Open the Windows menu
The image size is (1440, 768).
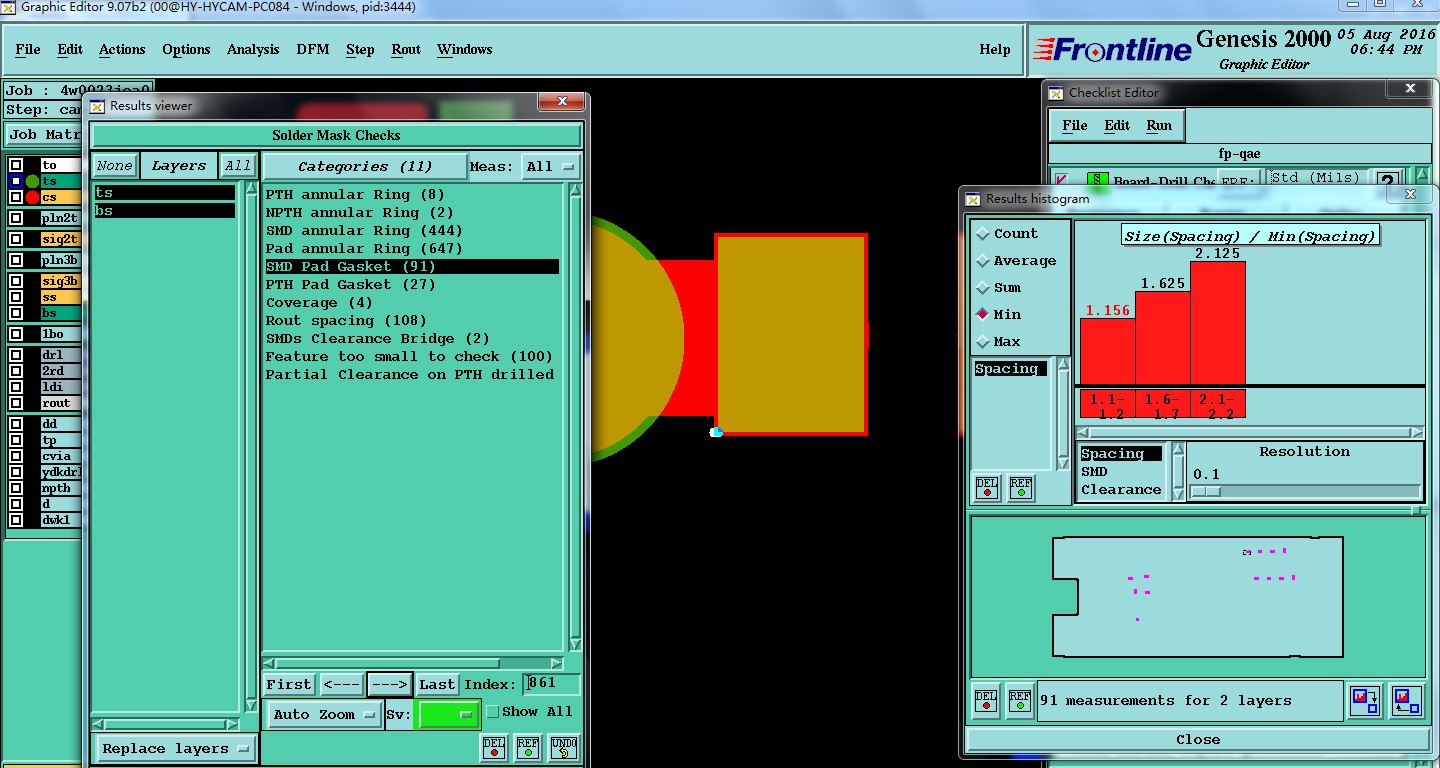pyautogui.click(x=465, y=49)
